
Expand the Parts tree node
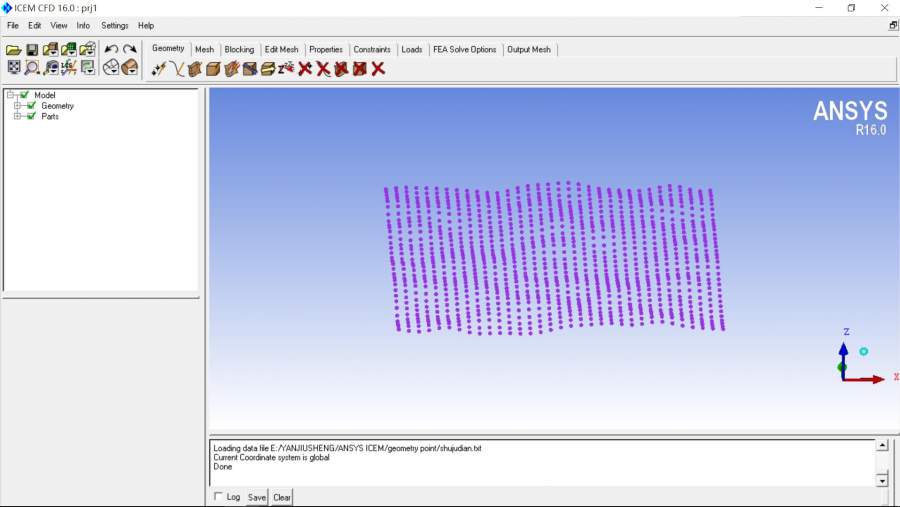tap(18, 116)
